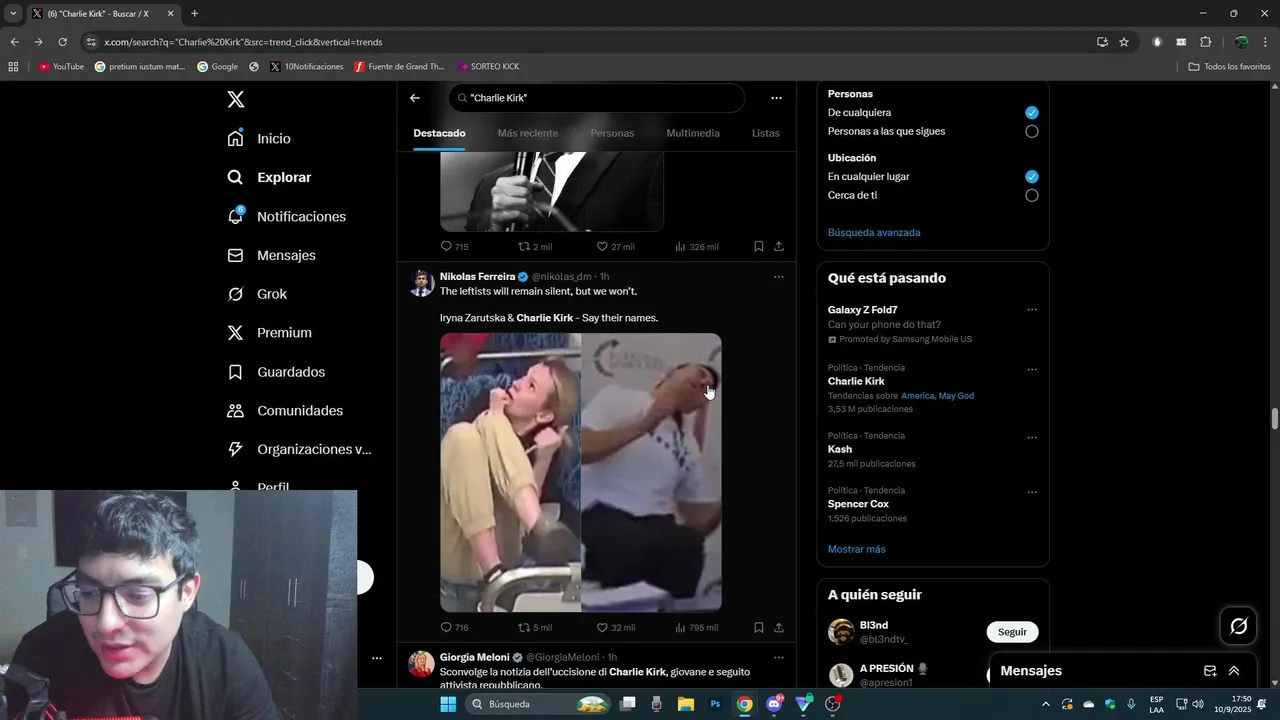
Task: Switch to the Multimedia tab
Action: 693,133
